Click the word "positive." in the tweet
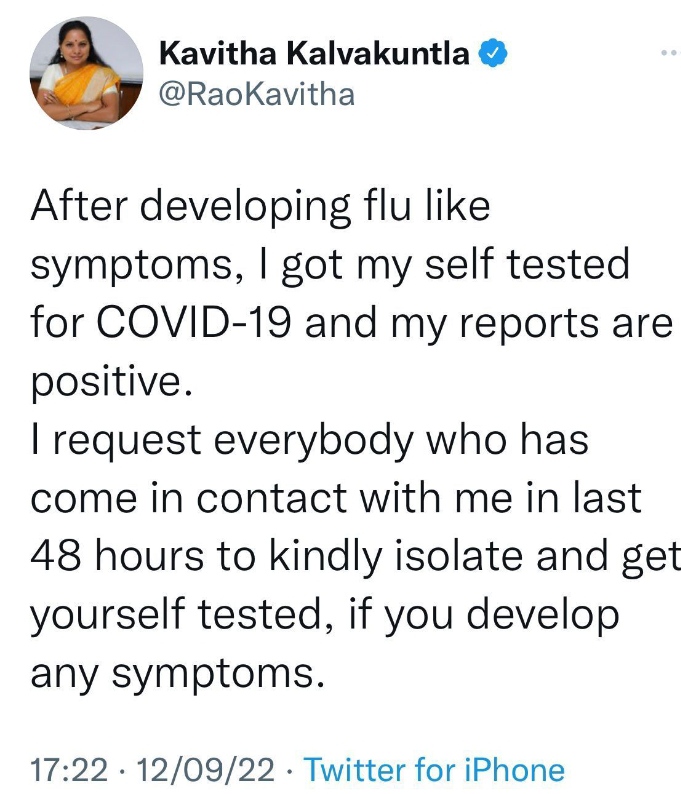Viewport: 681px width, 794px height. click(x=112, y=382)
